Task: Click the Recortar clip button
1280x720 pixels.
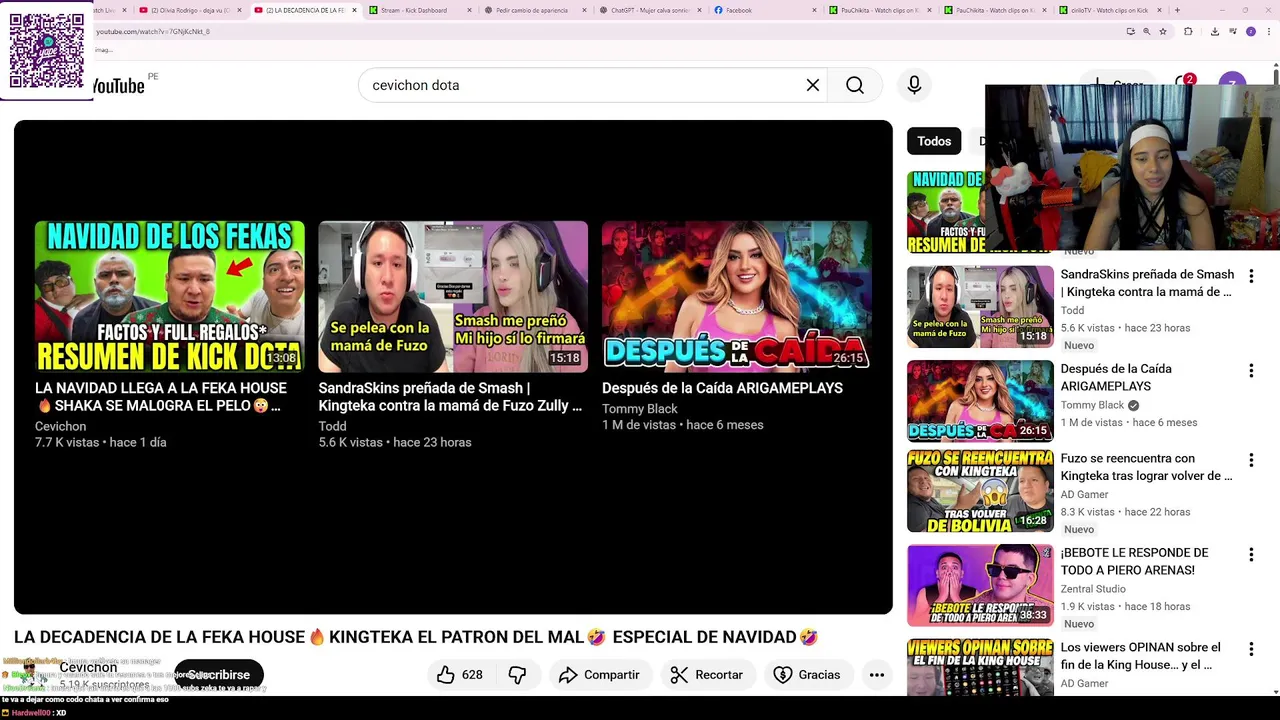Action: (x=706, y=675)
